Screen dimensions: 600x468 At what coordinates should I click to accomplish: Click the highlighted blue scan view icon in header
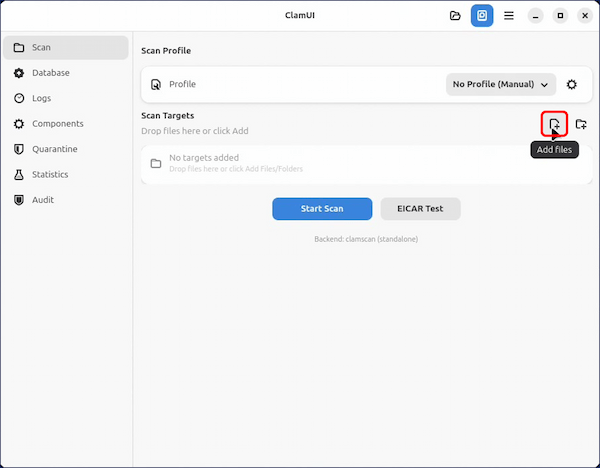click(x=482, y=16)
